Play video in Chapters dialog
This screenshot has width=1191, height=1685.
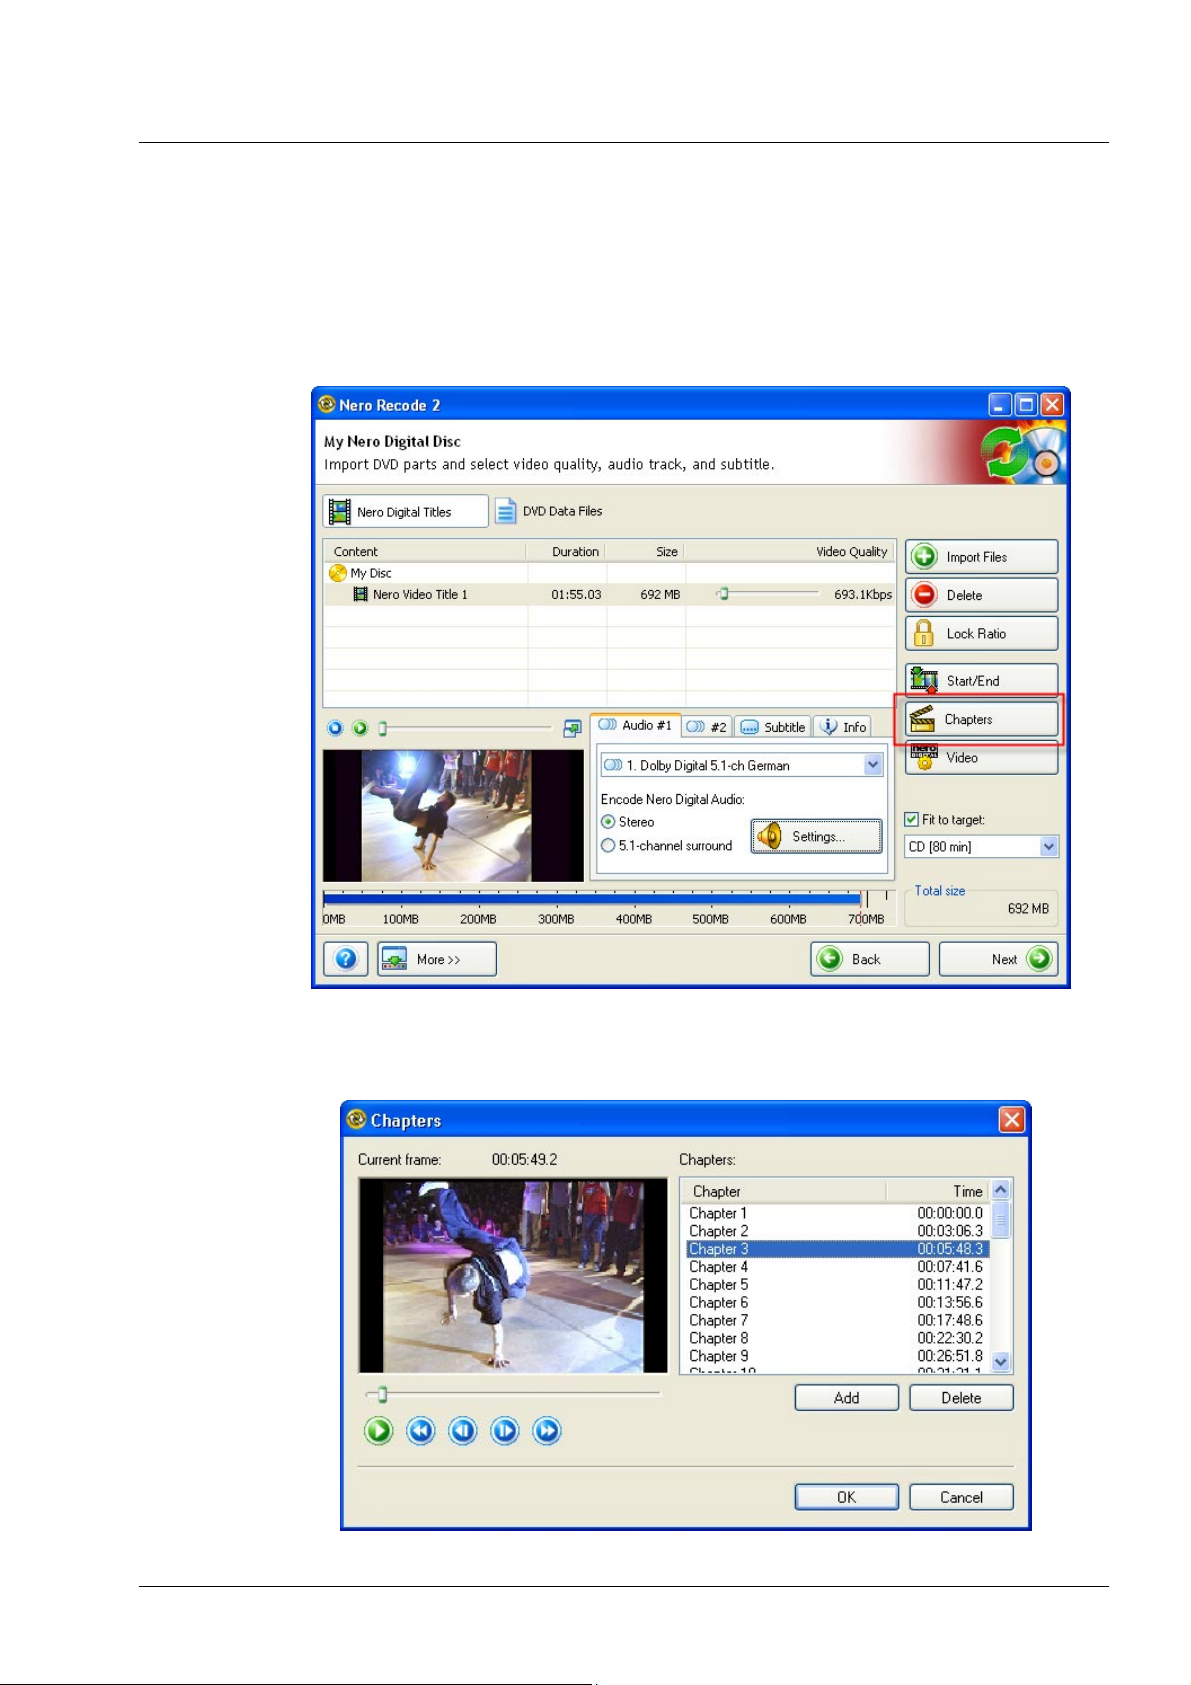378,1431
